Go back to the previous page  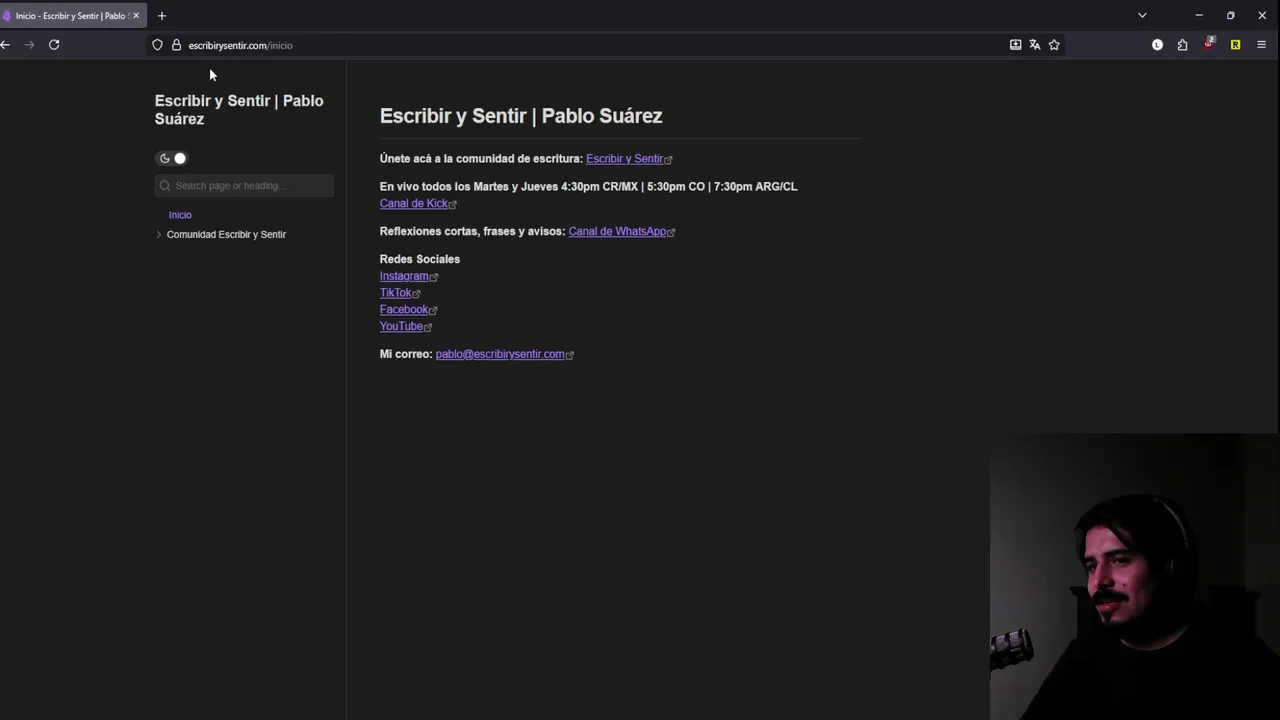pos(5,45)
